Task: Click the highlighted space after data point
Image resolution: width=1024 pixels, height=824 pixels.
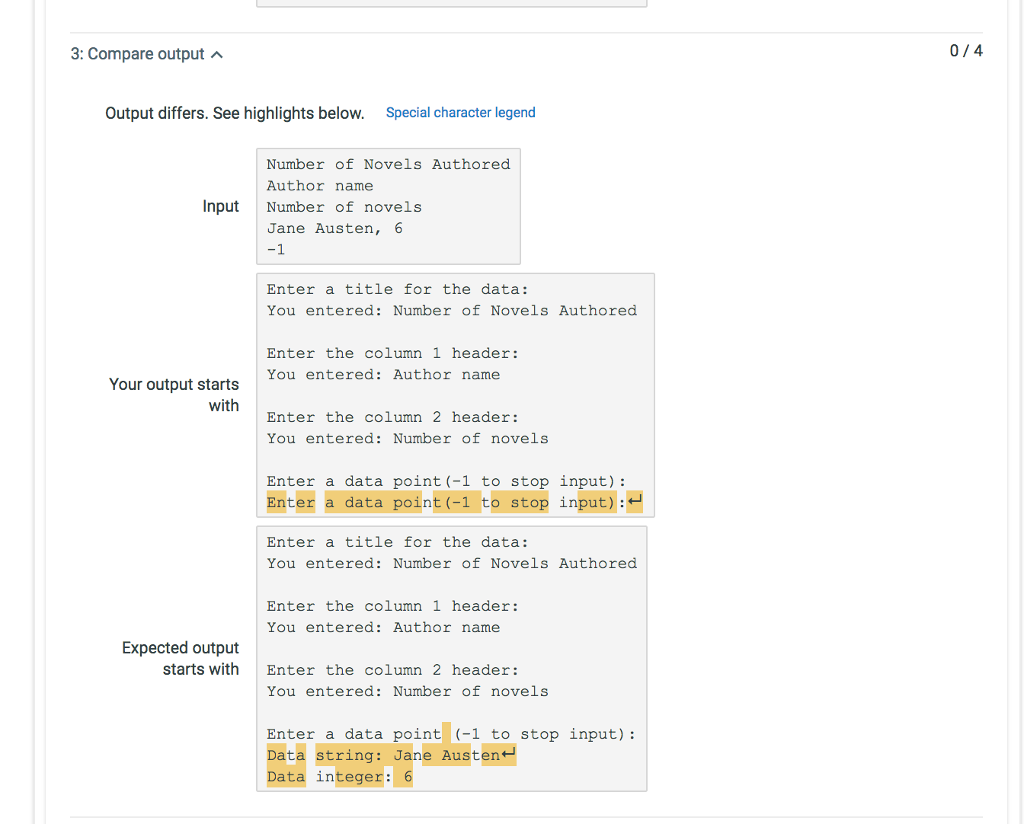Action: click(x=446, y=733)
